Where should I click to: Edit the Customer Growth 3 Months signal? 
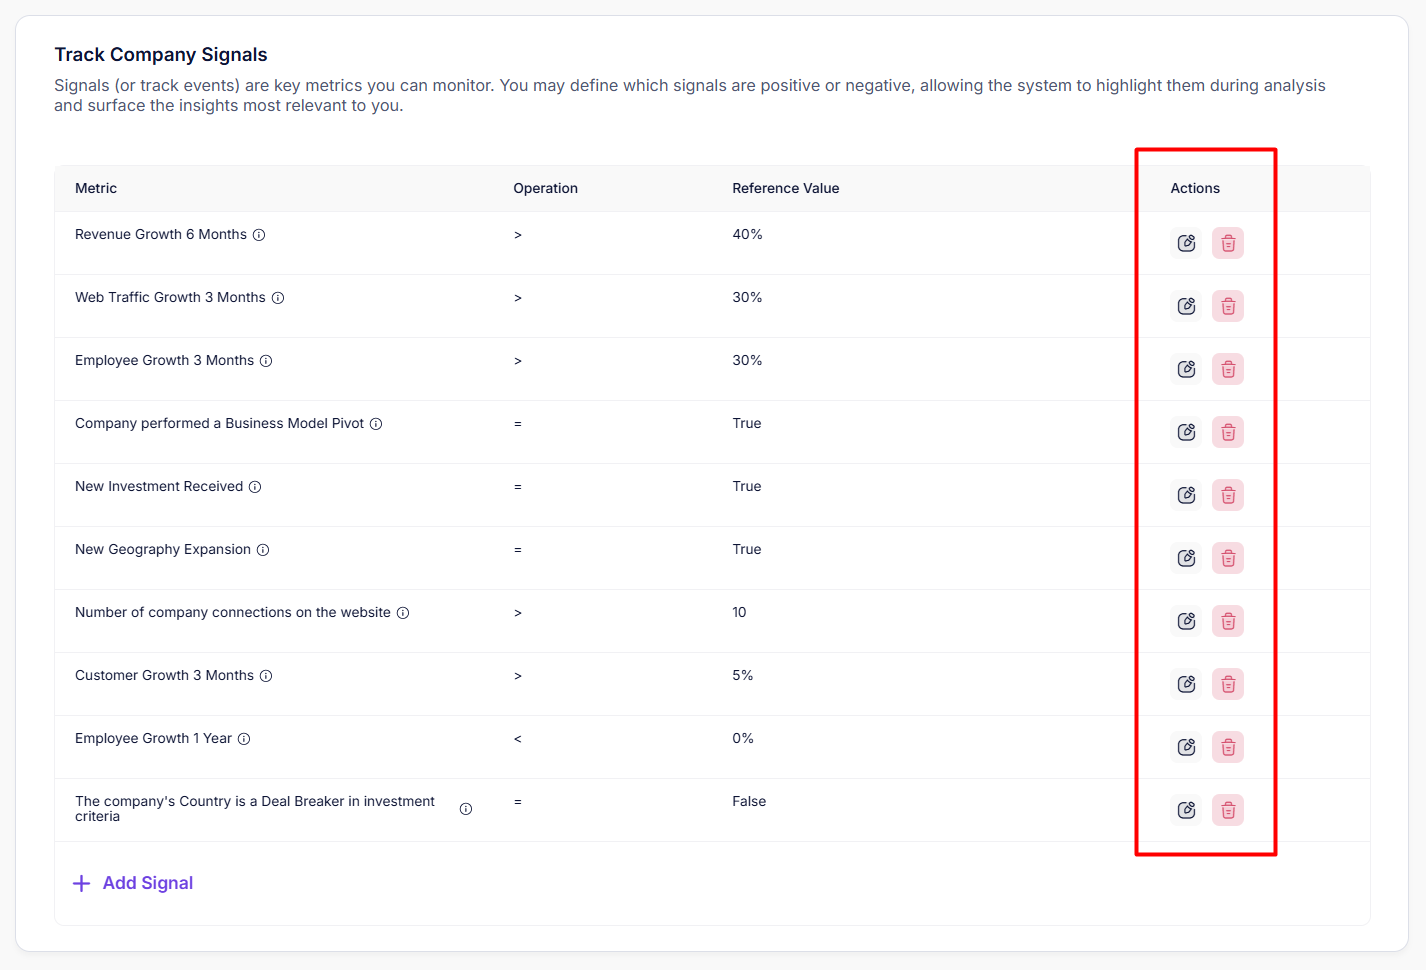click(1186, 684)
